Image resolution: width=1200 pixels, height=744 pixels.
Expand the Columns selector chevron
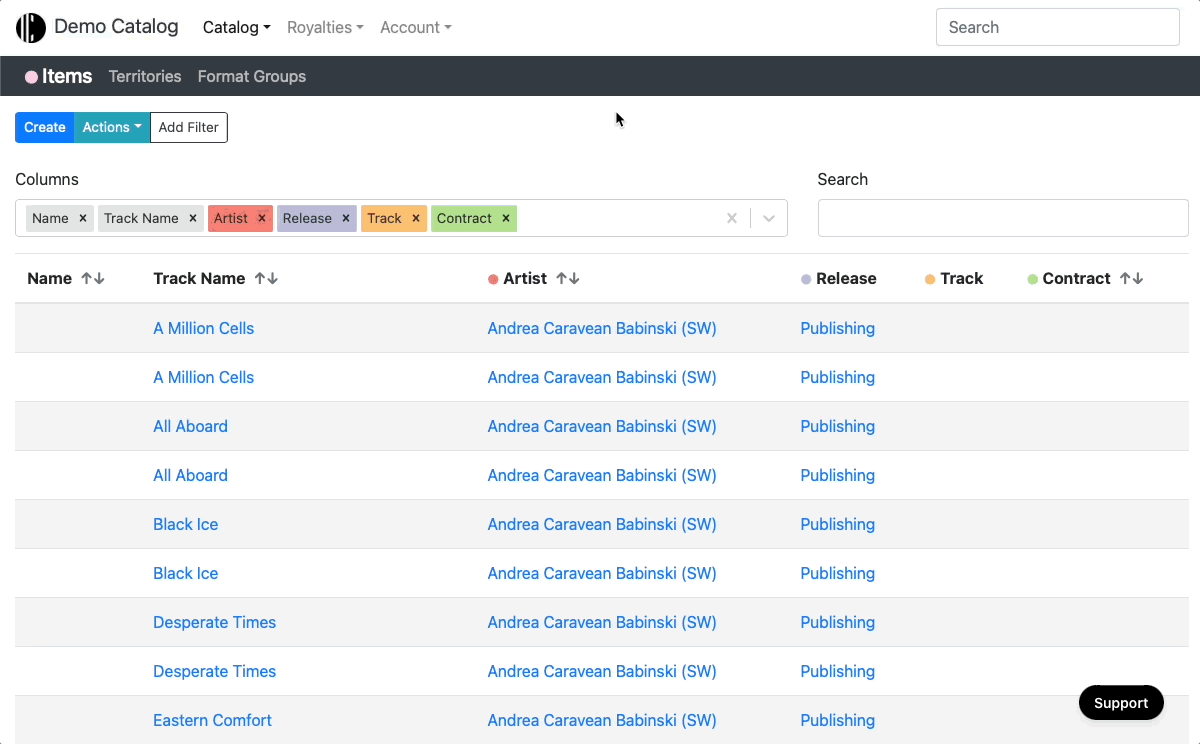769,218
